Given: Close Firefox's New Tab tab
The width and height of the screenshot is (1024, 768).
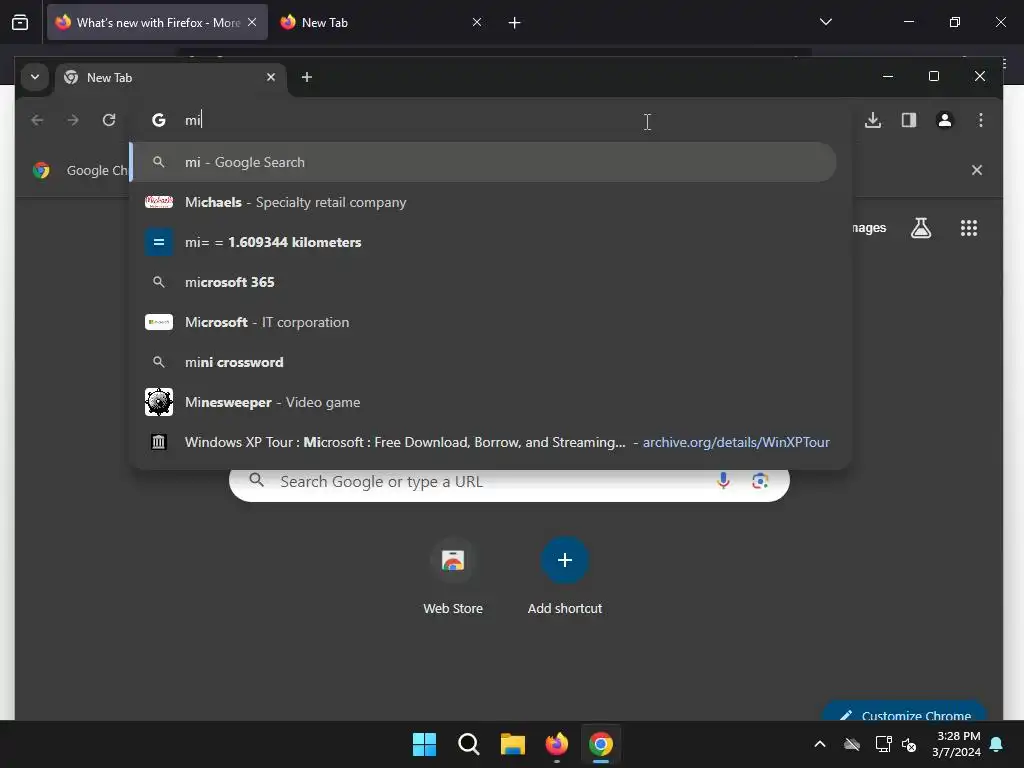Looking at the screenshot, I should (x=477, y=22).
